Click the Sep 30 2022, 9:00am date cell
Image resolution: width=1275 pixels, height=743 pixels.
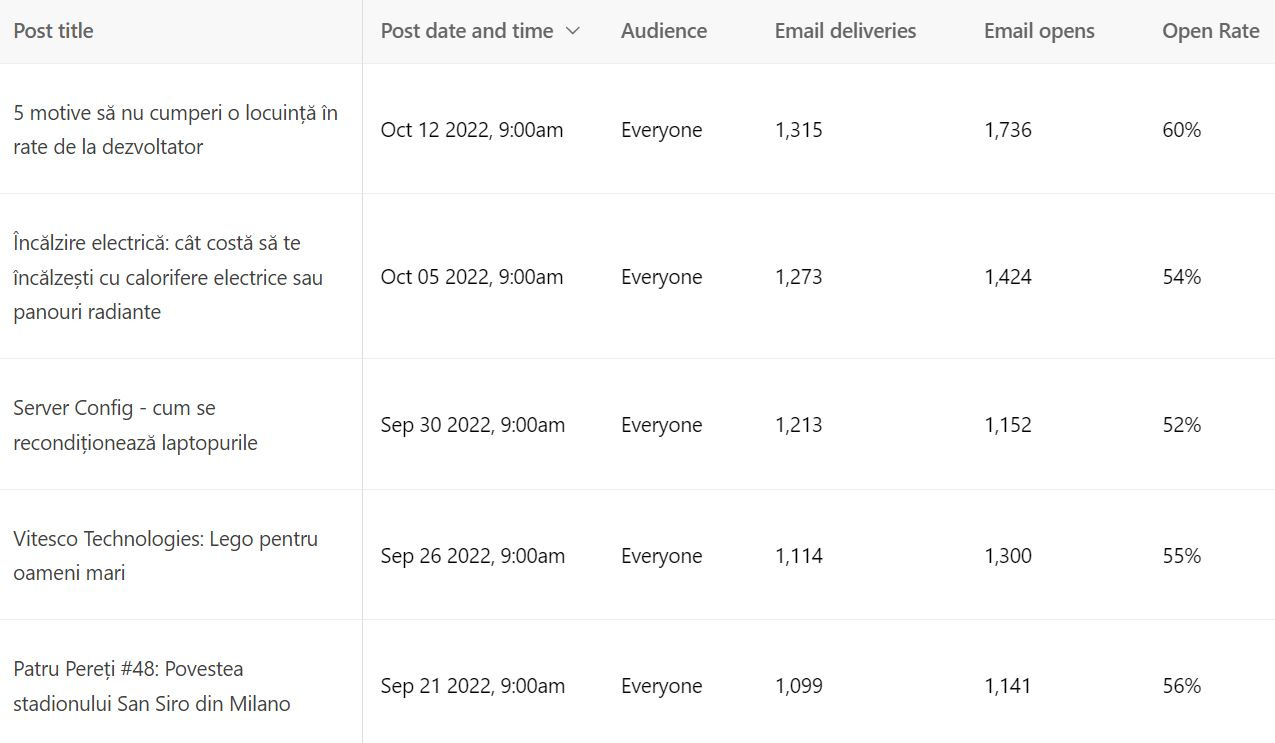473,425
